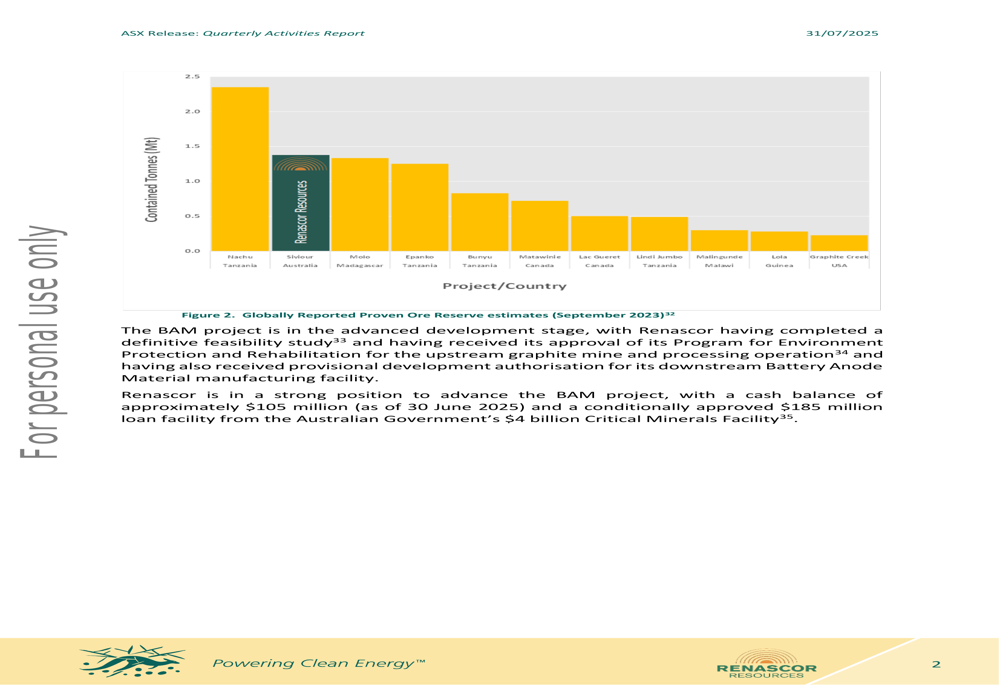
Task: Click the 1.0 y-axis tick value
Action: (193, 181)
